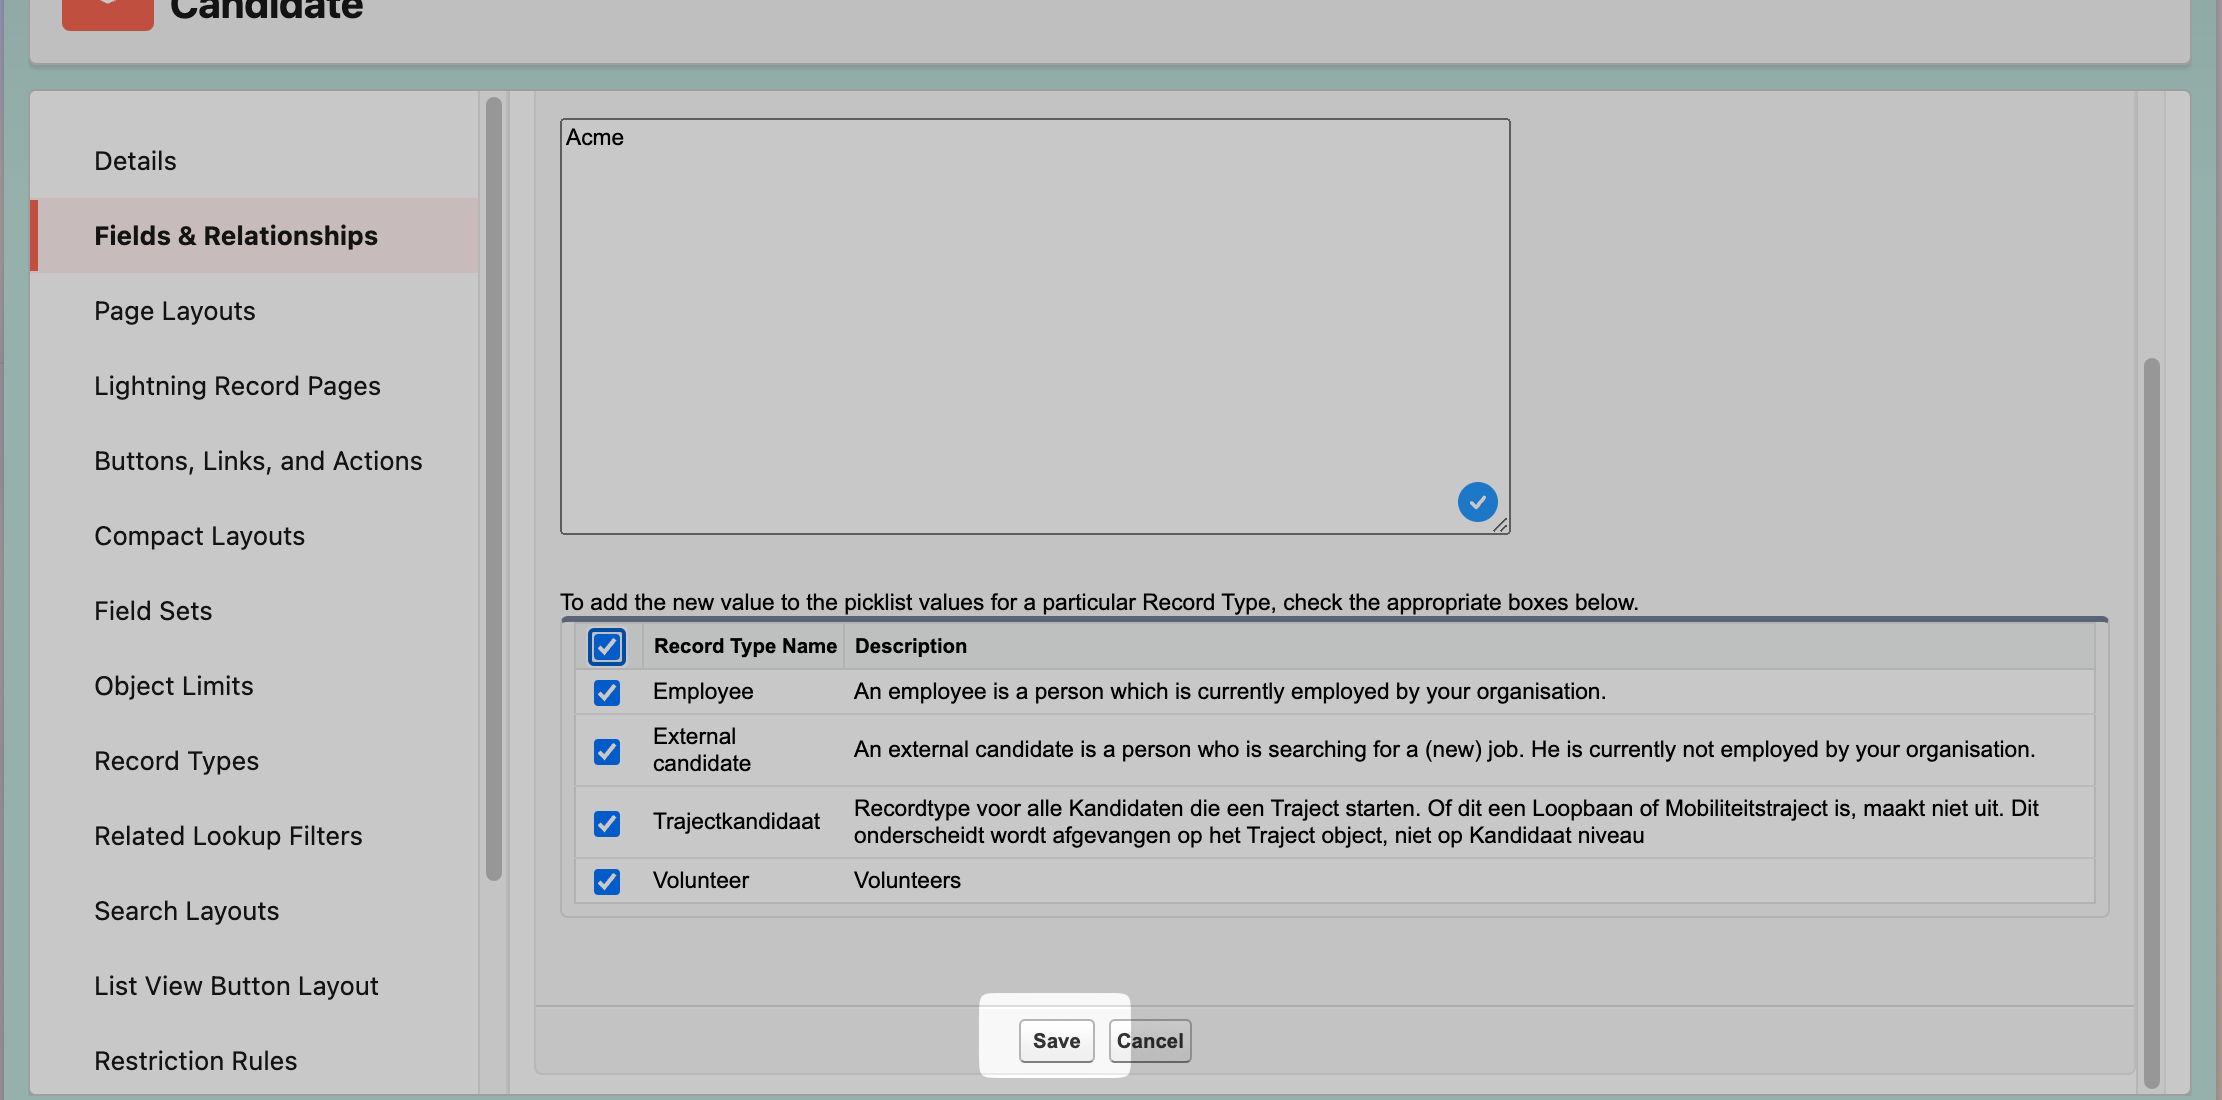Viewport: 2222px width, 1100px height.
Task: Open Restriction Rules
Action: coord(195,1061)
